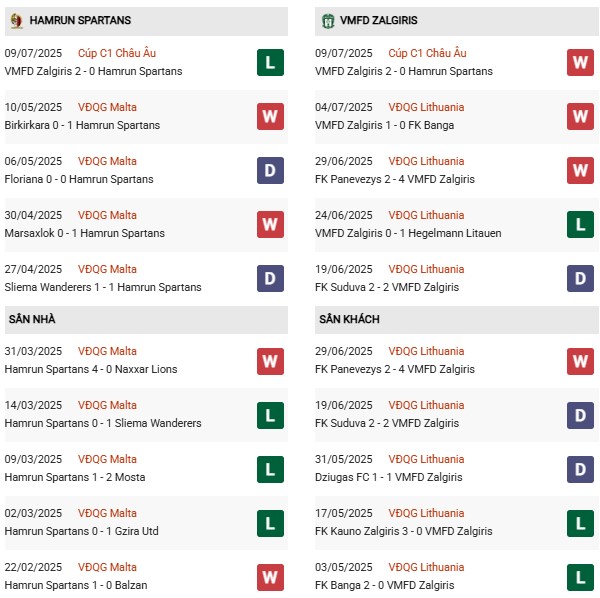Click the W badge for Birkirkara vs Hamrun
The height and width of the screenshot is (598, 600).
(x=270, y=116)
